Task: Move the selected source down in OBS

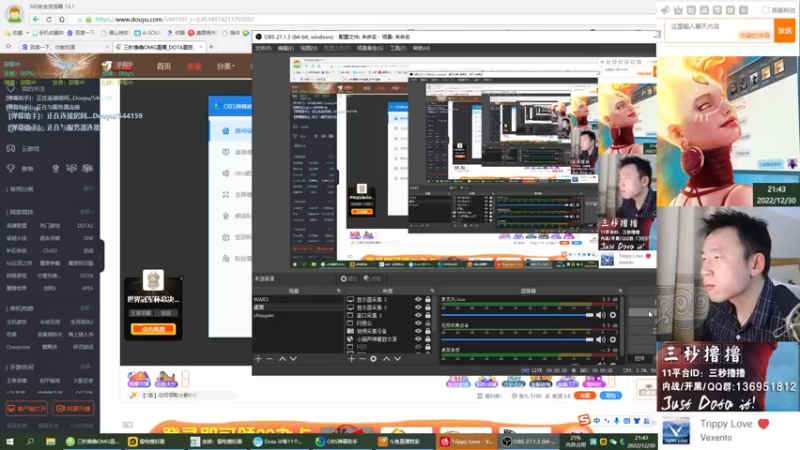Action: click(397, 359)
